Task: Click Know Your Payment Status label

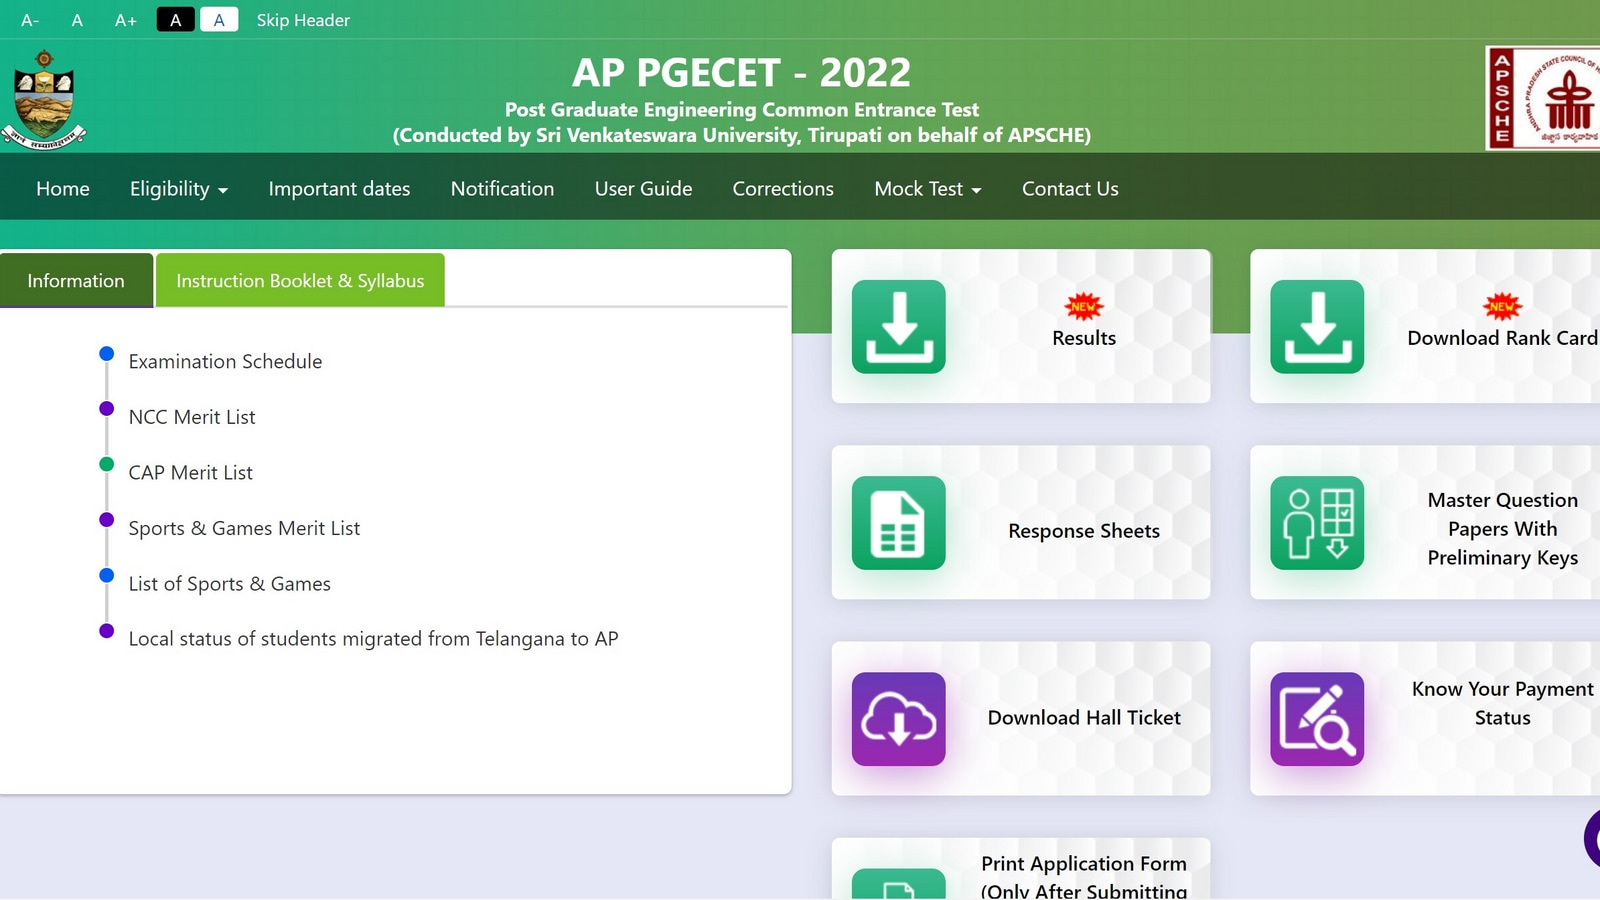Action: point(1502,704)
